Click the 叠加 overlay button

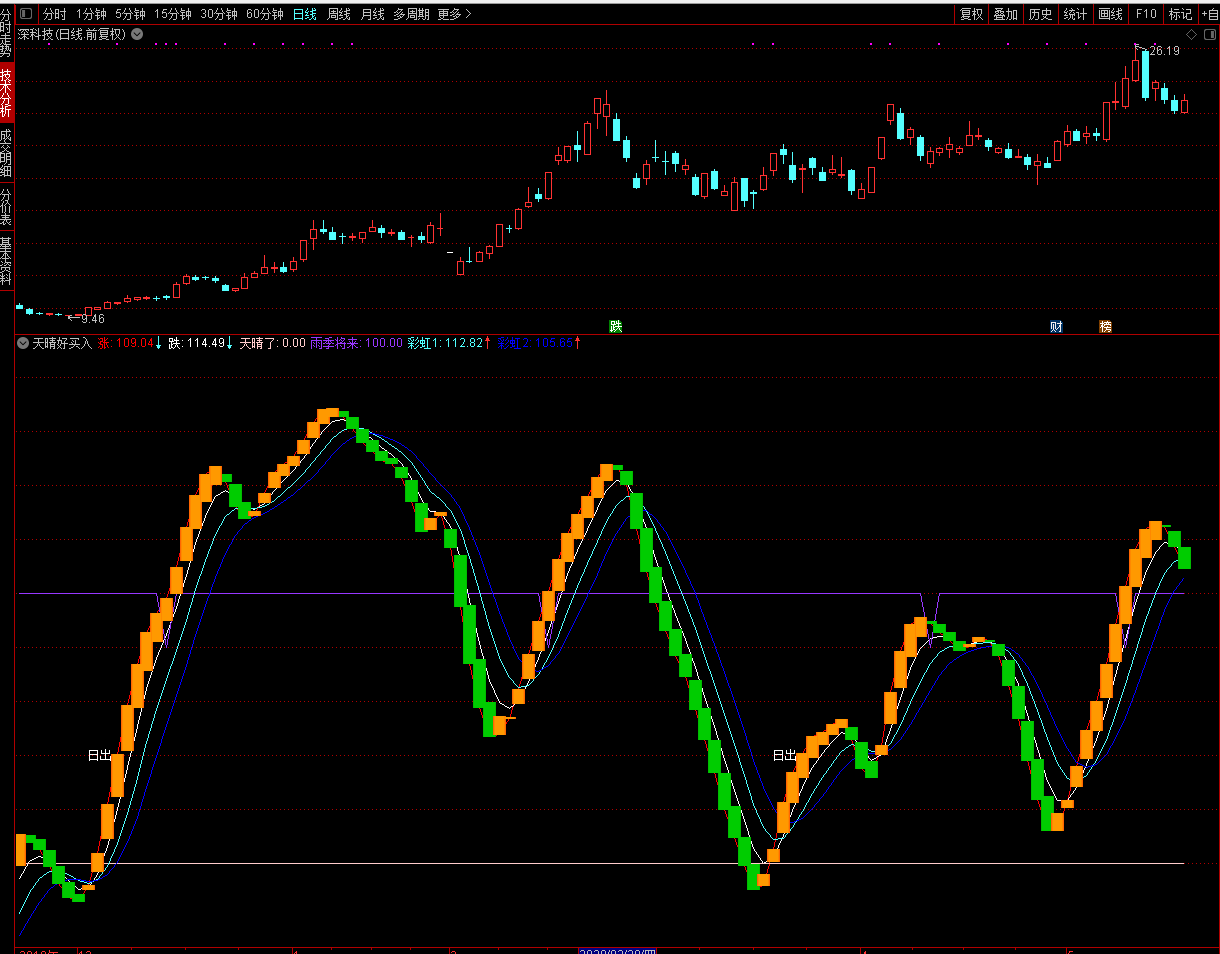[x=1005, y=14]
